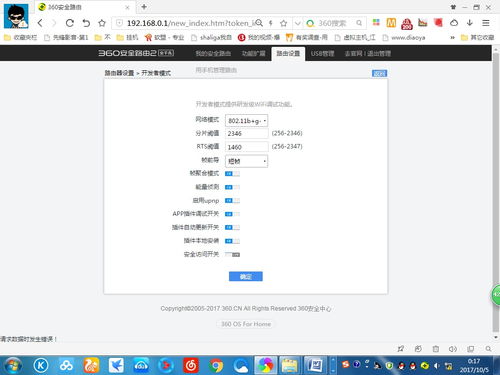Click the cloud icon in the browser toolbar
Screen dimensions: 500x375
pos(454,23)
